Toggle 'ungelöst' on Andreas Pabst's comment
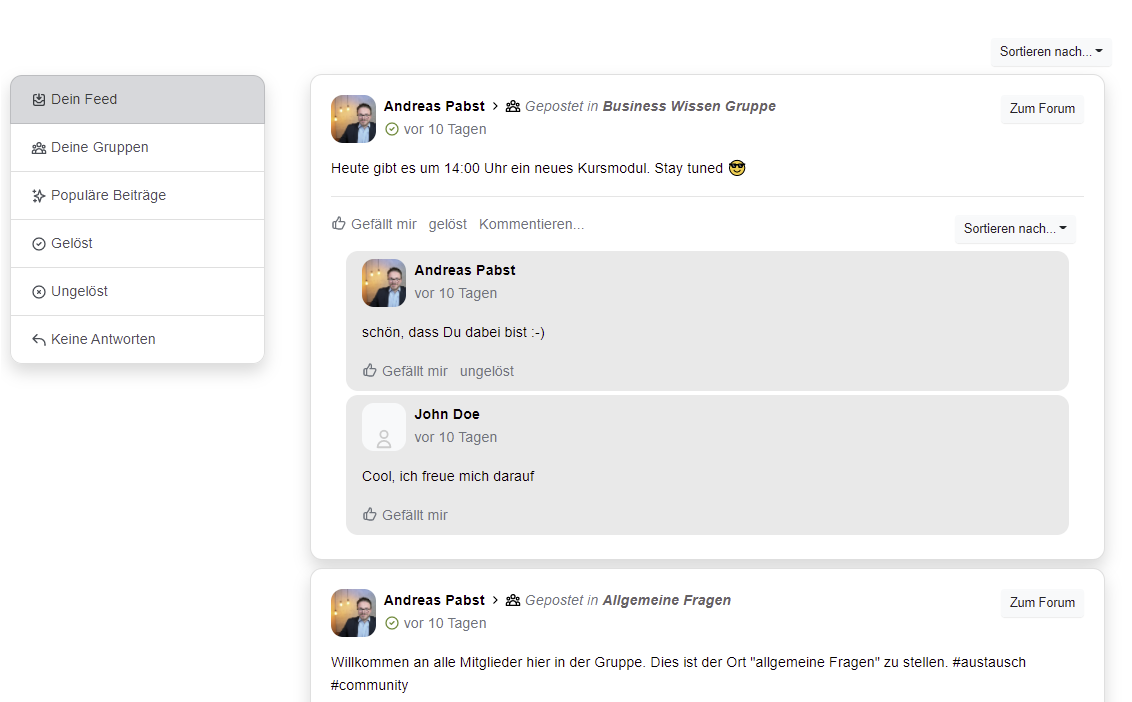Image resolution: width=1132 pixels, height=702 pixels. point(487,371)
